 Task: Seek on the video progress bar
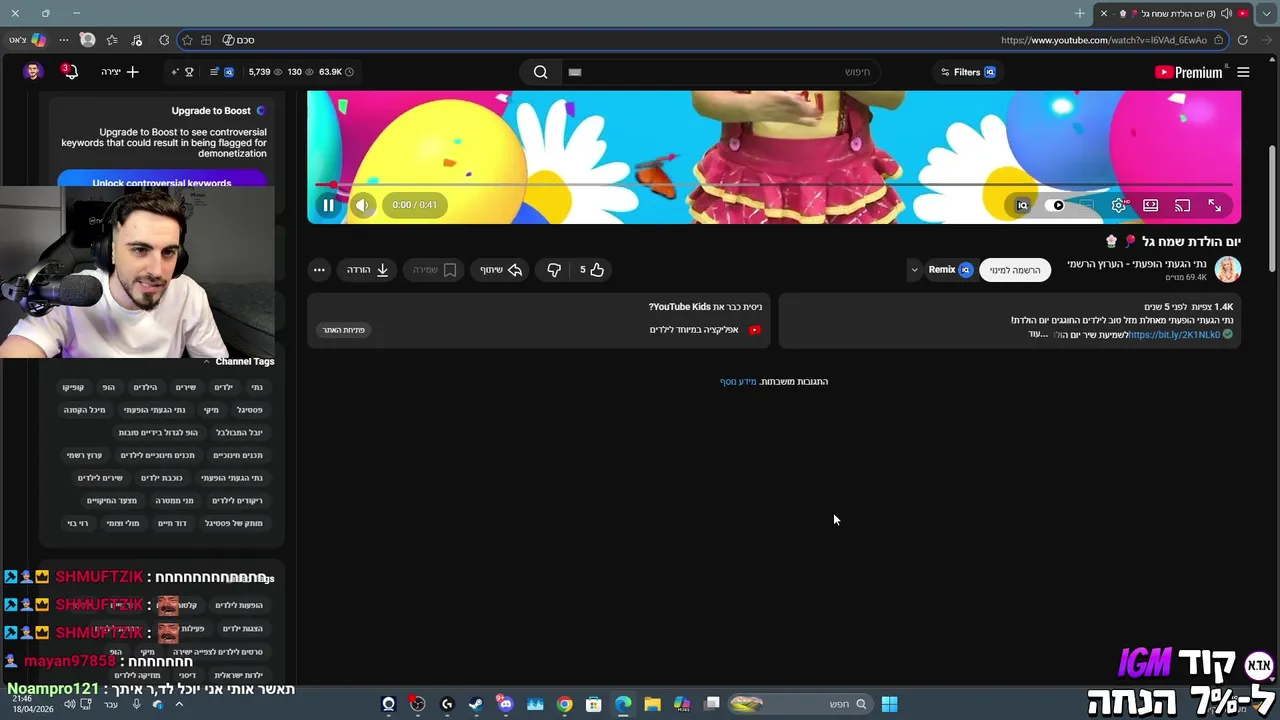point(774,185)
